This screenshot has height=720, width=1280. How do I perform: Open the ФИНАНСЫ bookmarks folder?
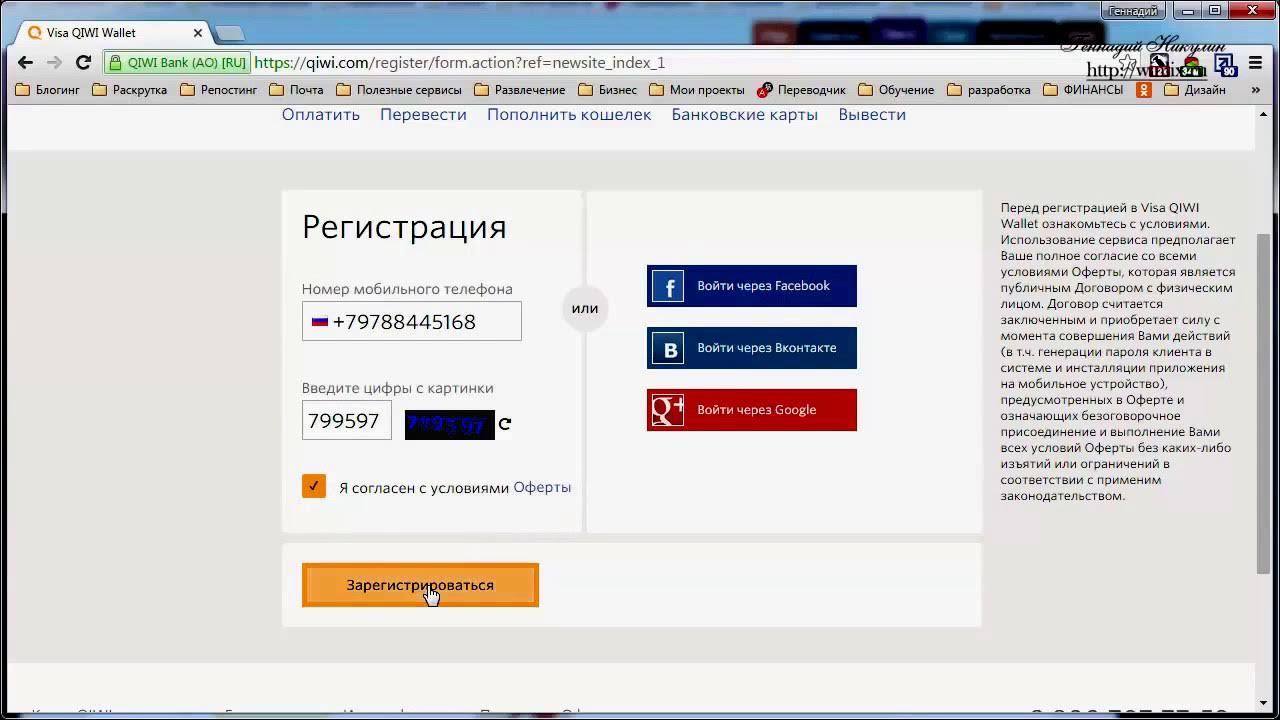tap(1083, 90)
